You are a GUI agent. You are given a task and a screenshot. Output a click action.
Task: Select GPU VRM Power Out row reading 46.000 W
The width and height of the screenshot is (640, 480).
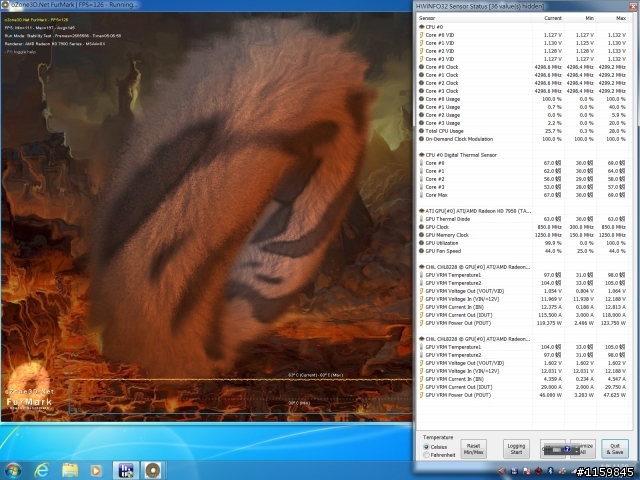pos(522,395)
